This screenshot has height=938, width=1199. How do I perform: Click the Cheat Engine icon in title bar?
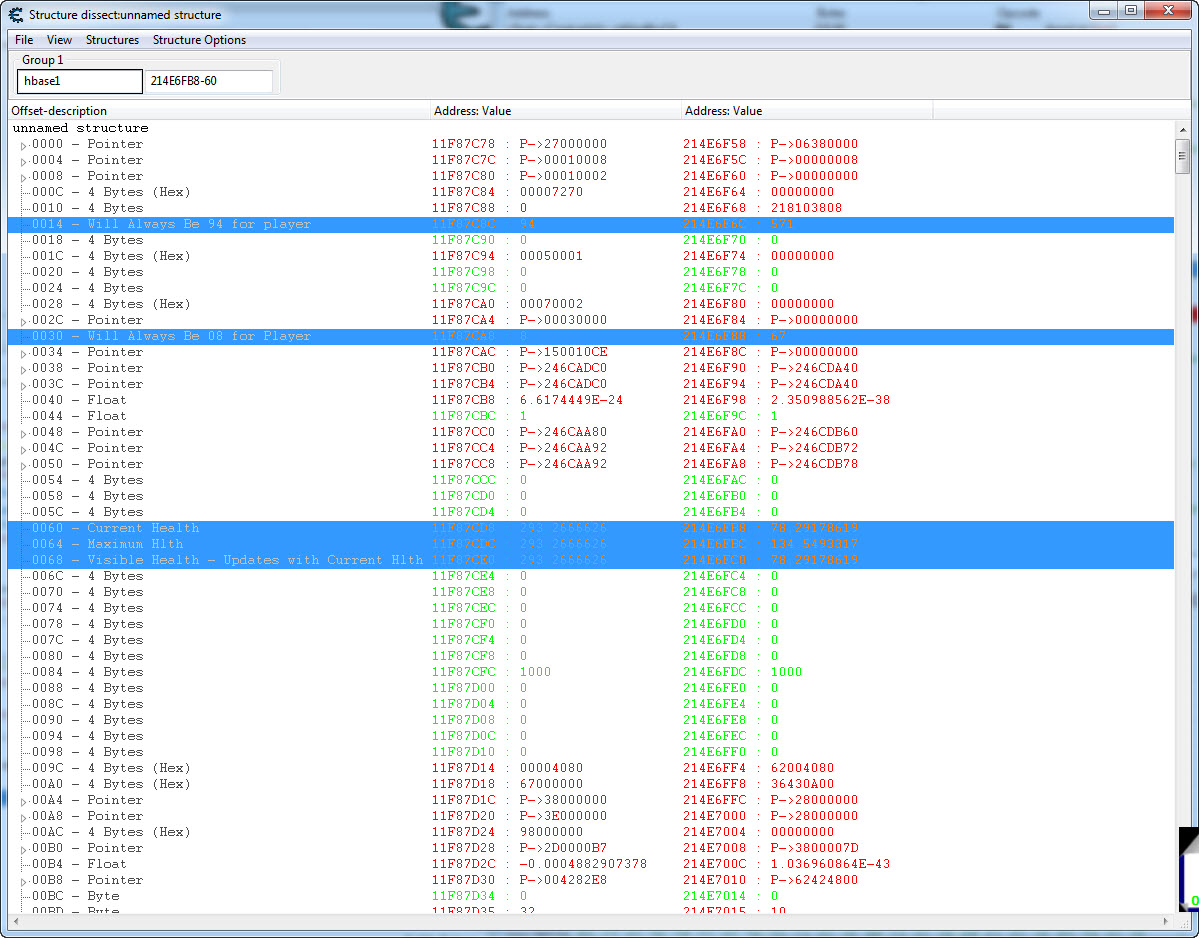(16, 15)
